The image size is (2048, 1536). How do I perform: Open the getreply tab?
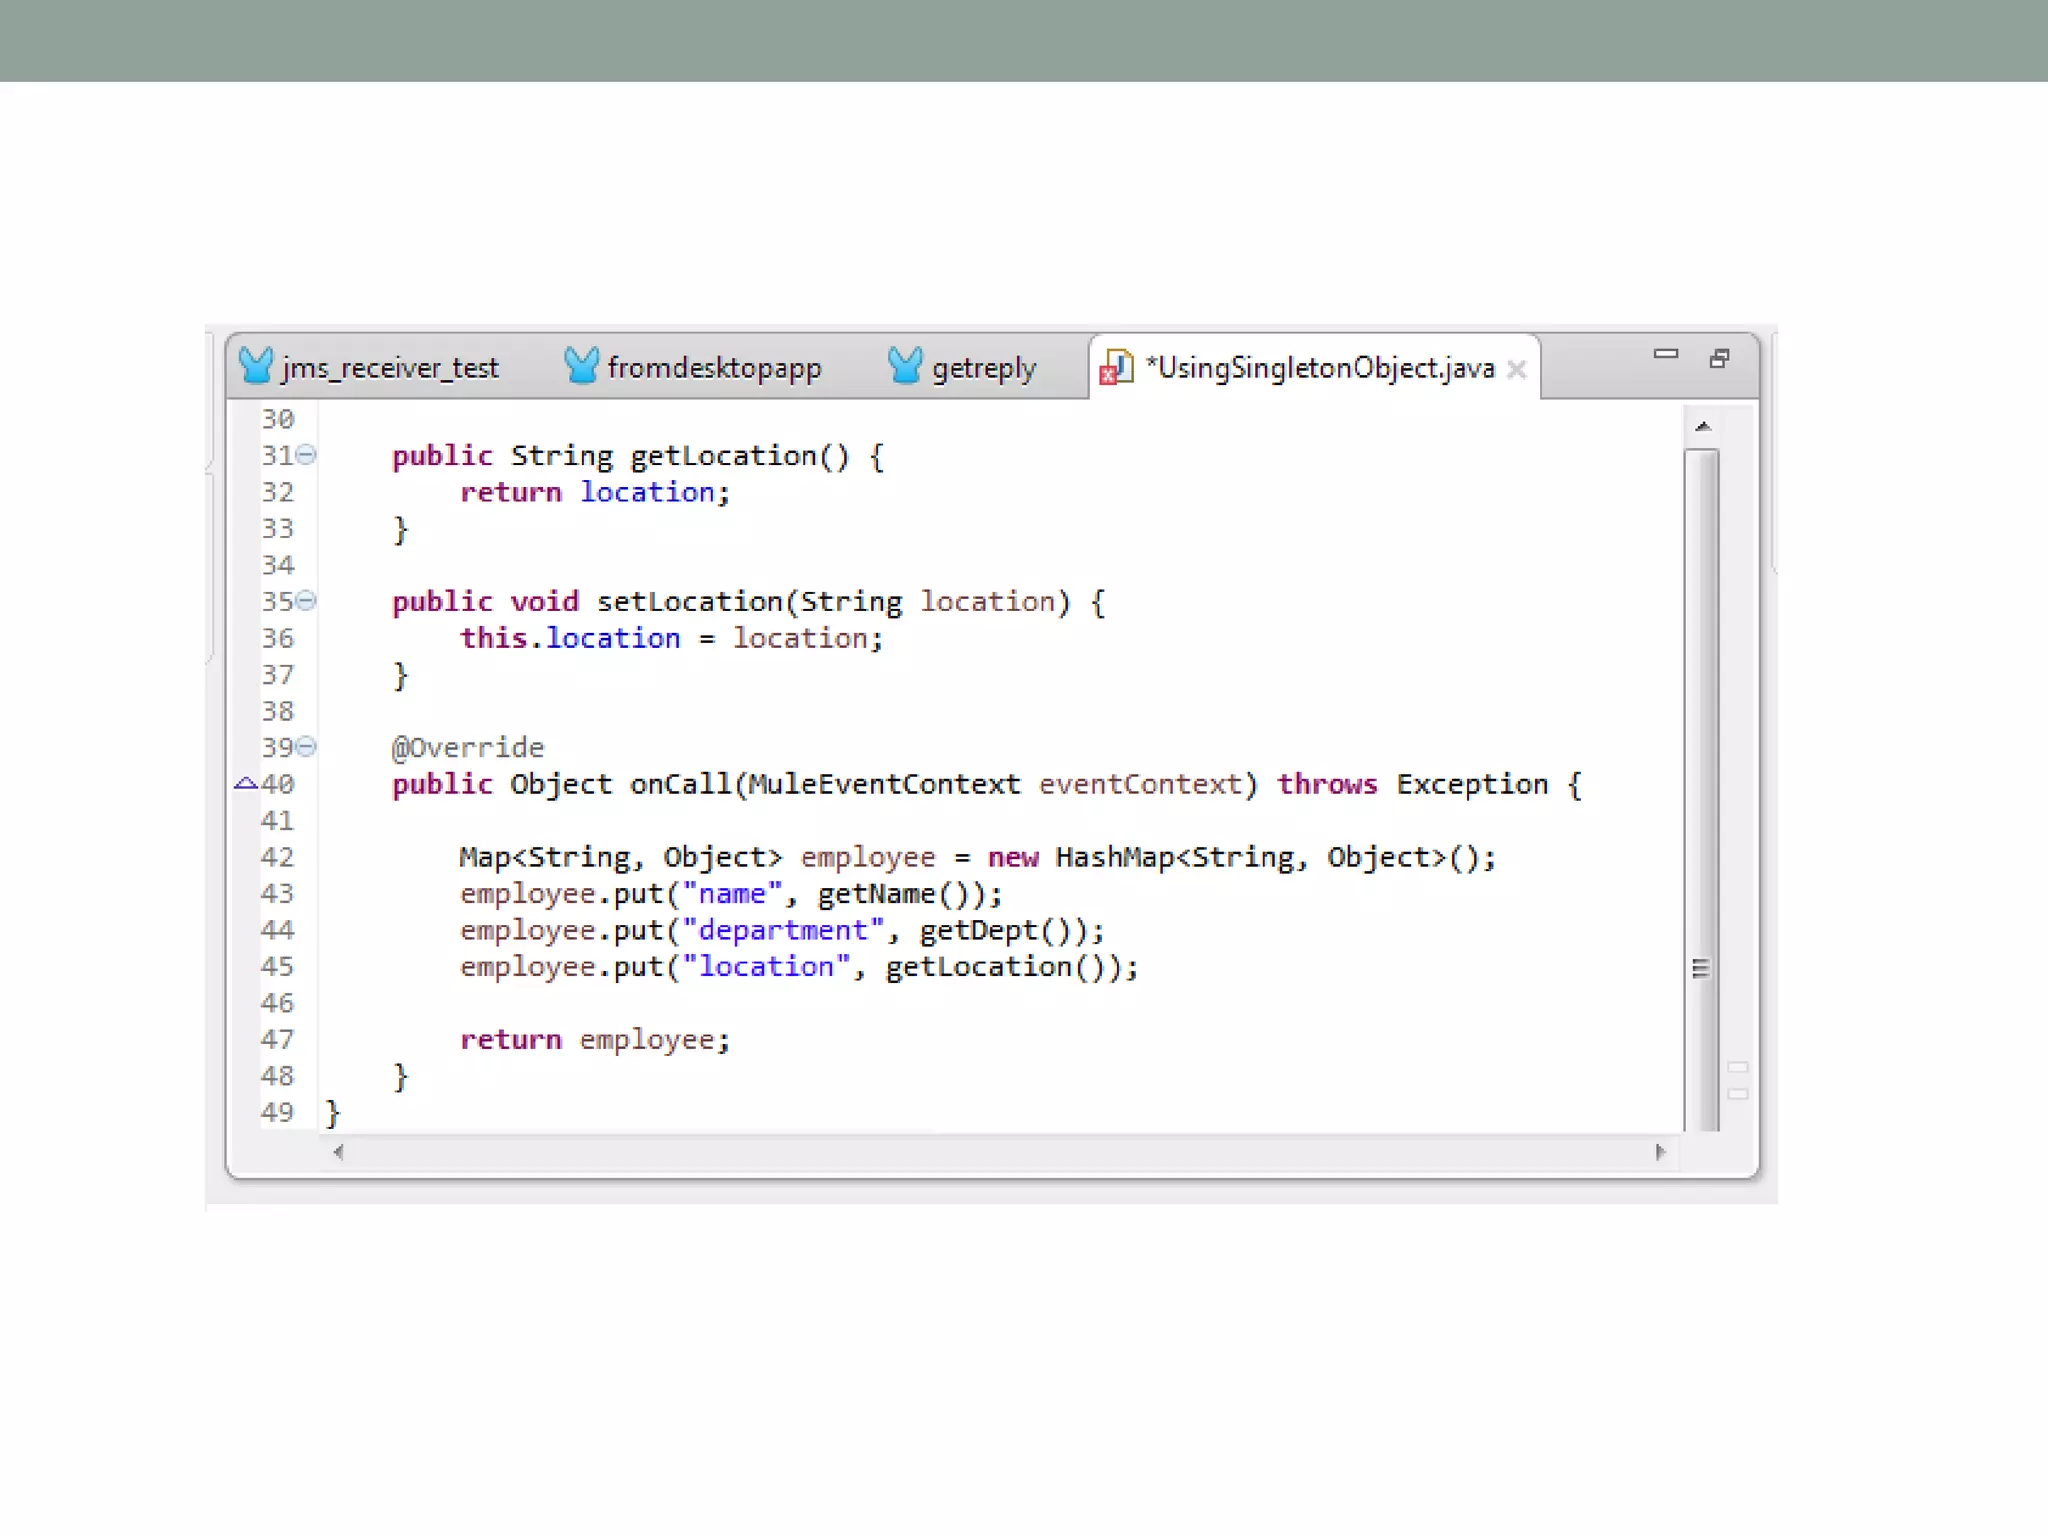coord(983,368)
